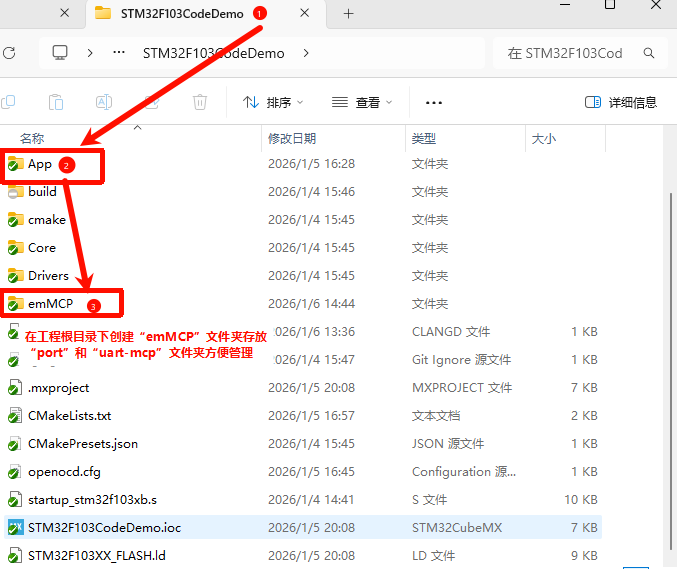Open the 排序 sort dropdown
The height and width of the screenshot is (569, 677).
273,102
